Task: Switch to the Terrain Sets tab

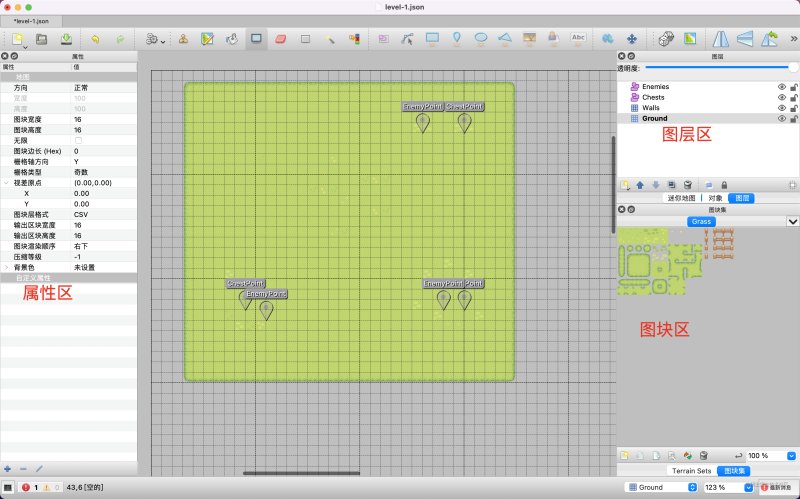Action: tap(691, 471)
